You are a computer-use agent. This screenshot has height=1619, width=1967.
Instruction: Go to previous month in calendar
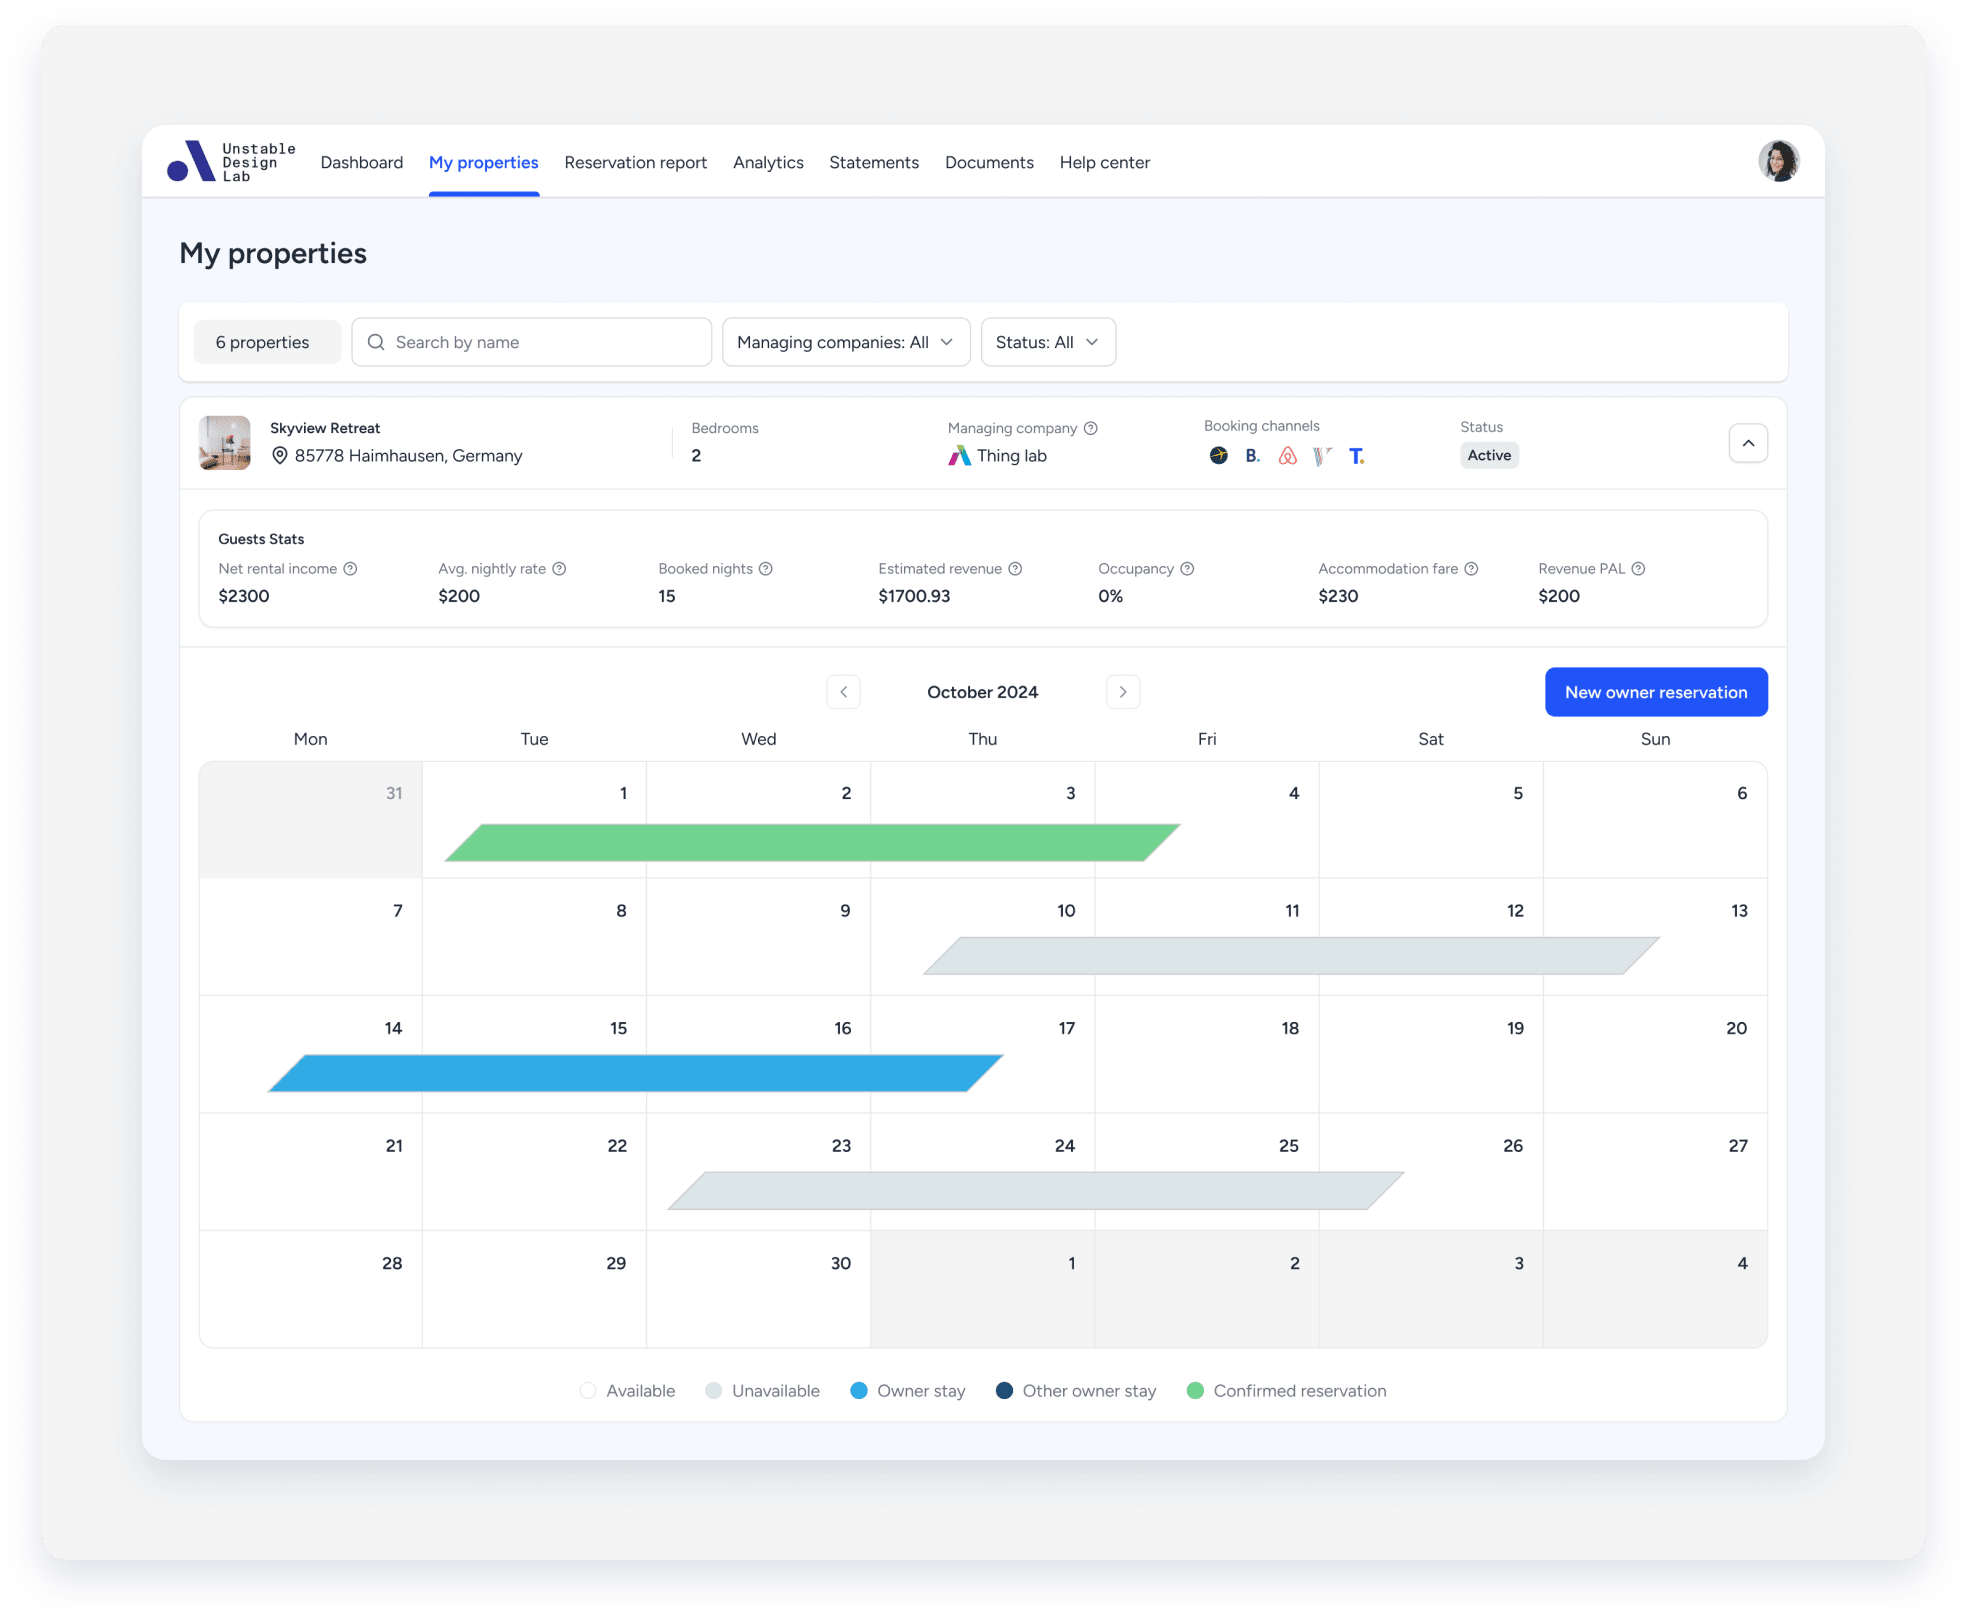[x=843, y=692]
